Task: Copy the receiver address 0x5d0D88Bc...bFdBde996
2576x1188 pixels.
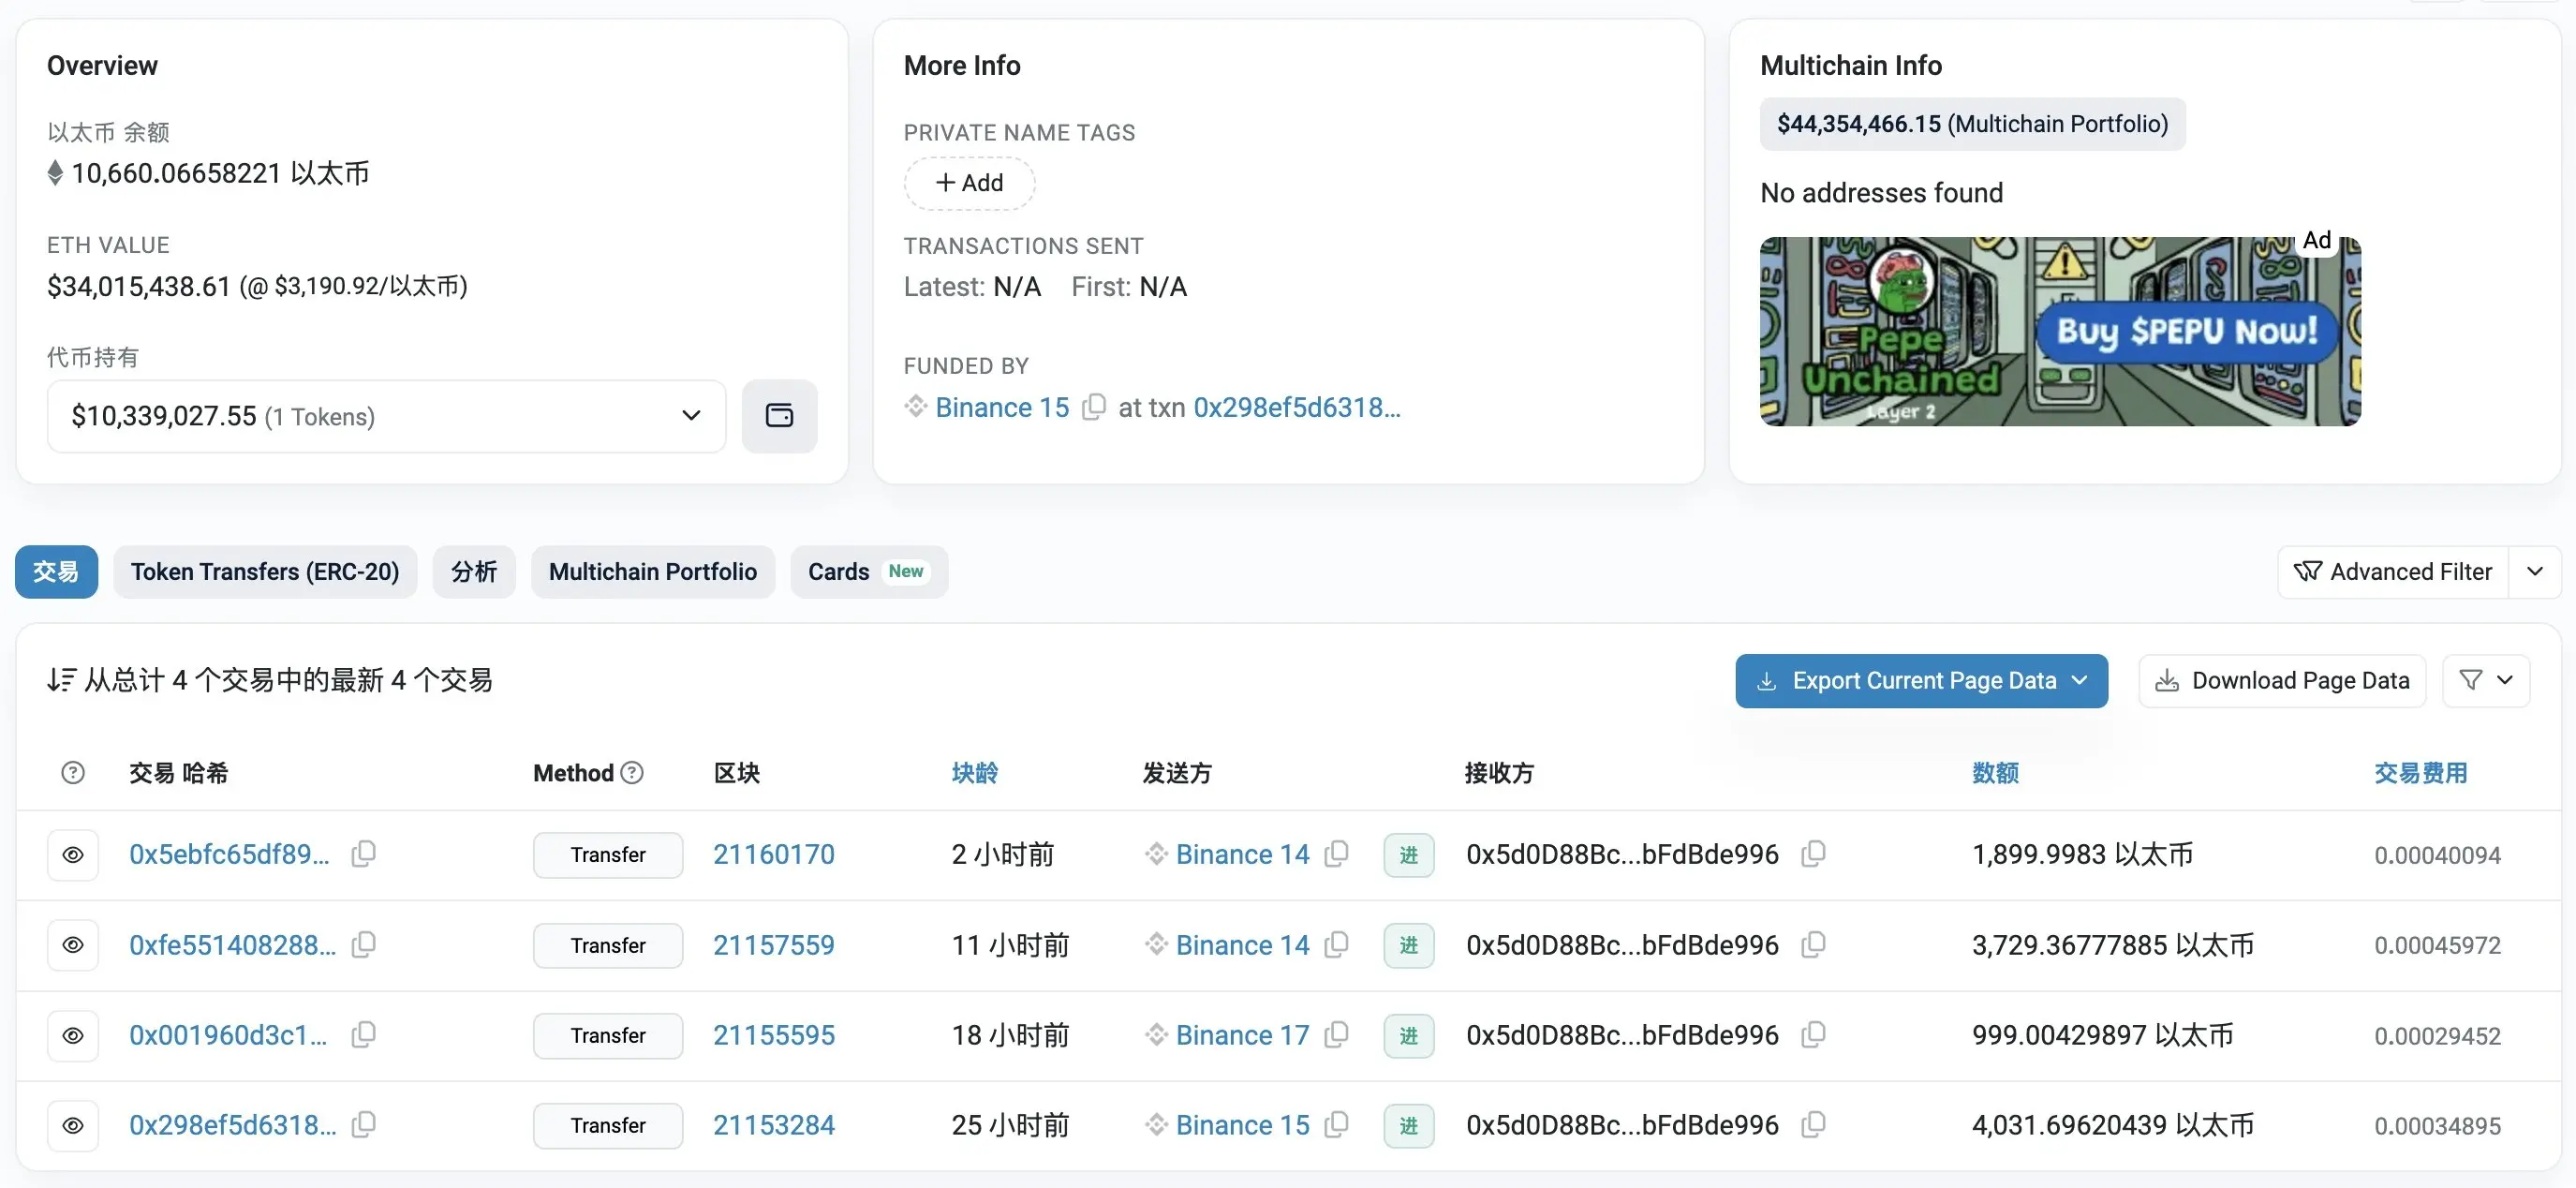Action: 1814,854
